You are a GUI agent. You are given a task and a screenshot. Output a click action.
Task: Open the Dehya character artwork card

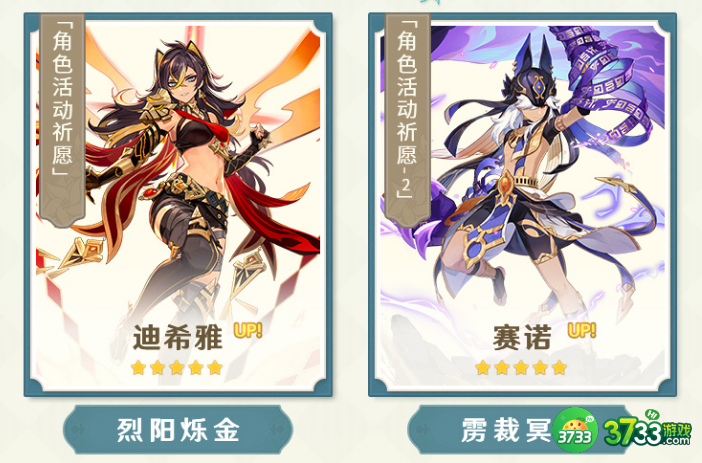[x=178, y=205]
